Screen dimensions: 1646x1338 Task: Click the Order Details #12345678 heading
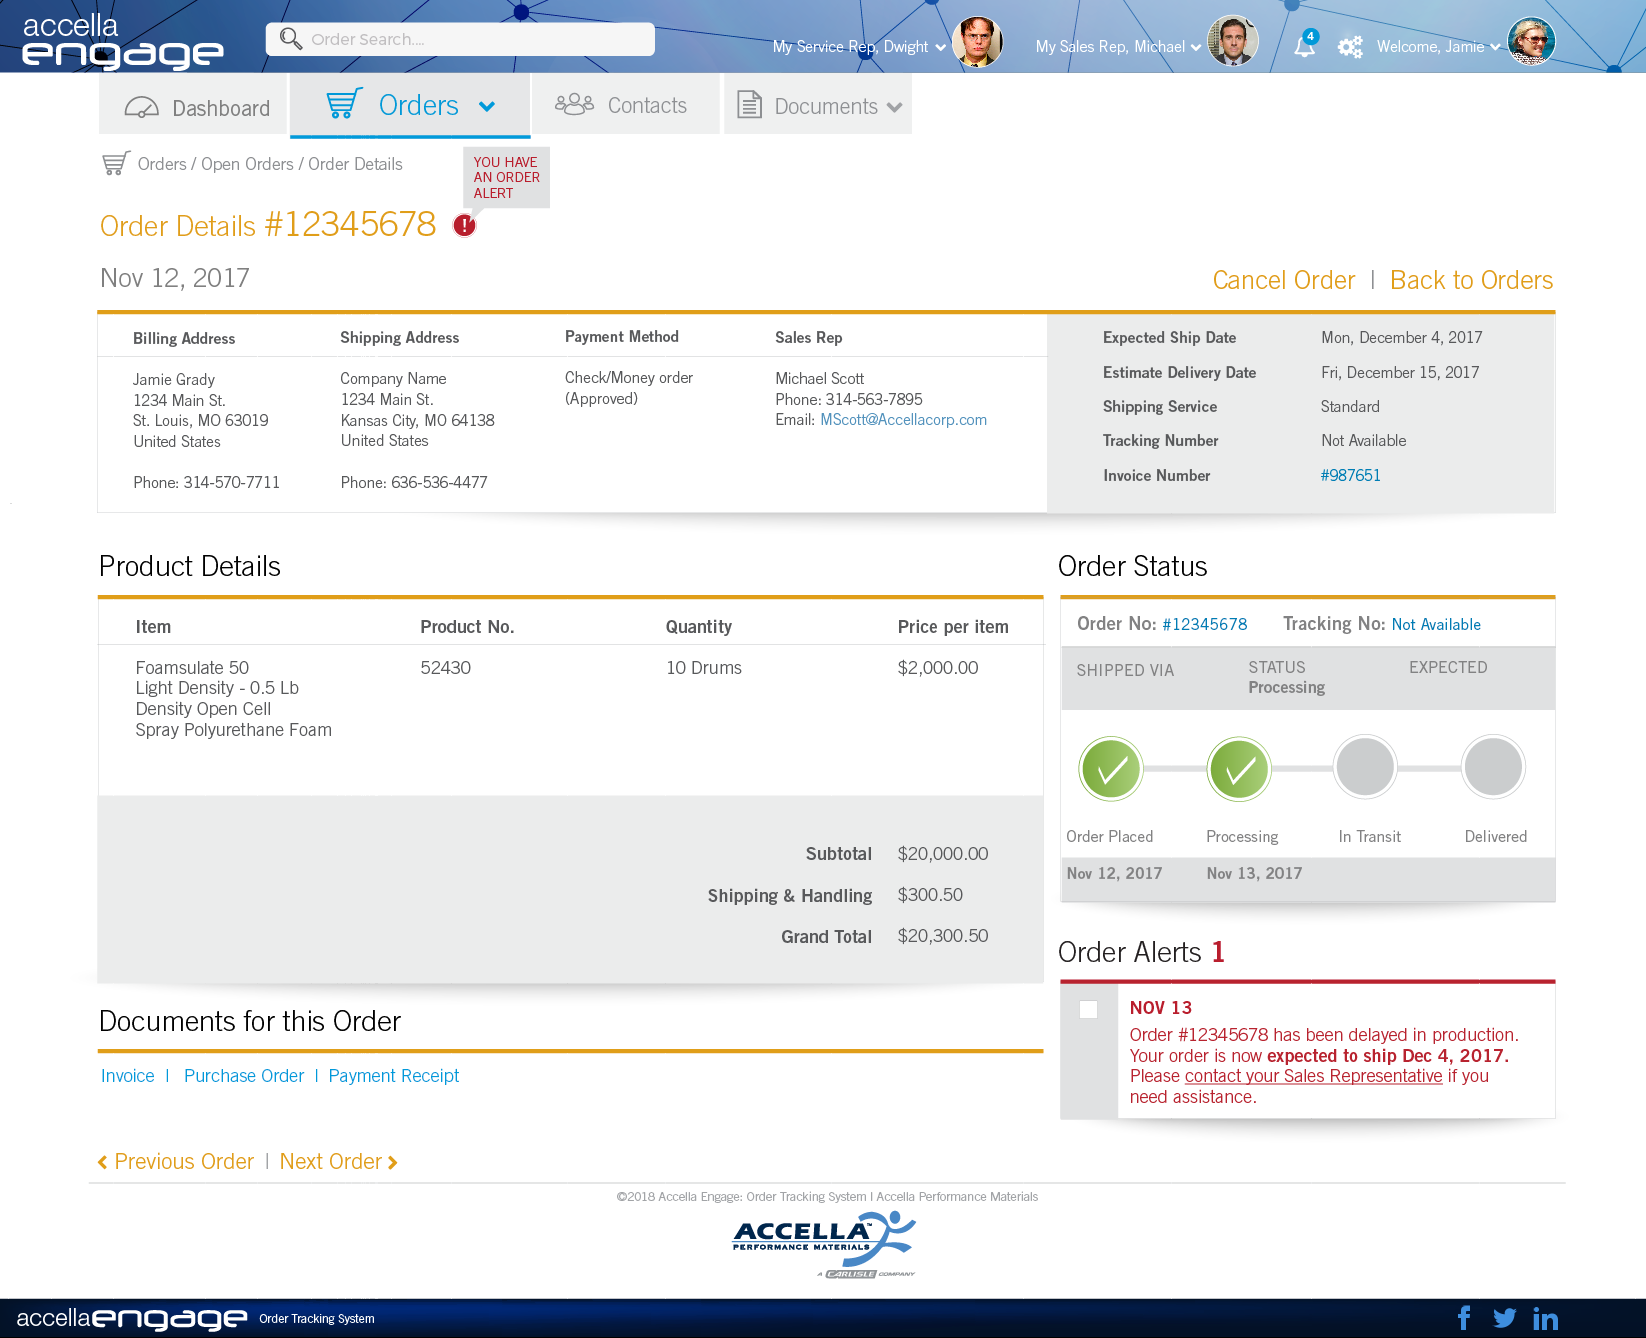point(268,225)
